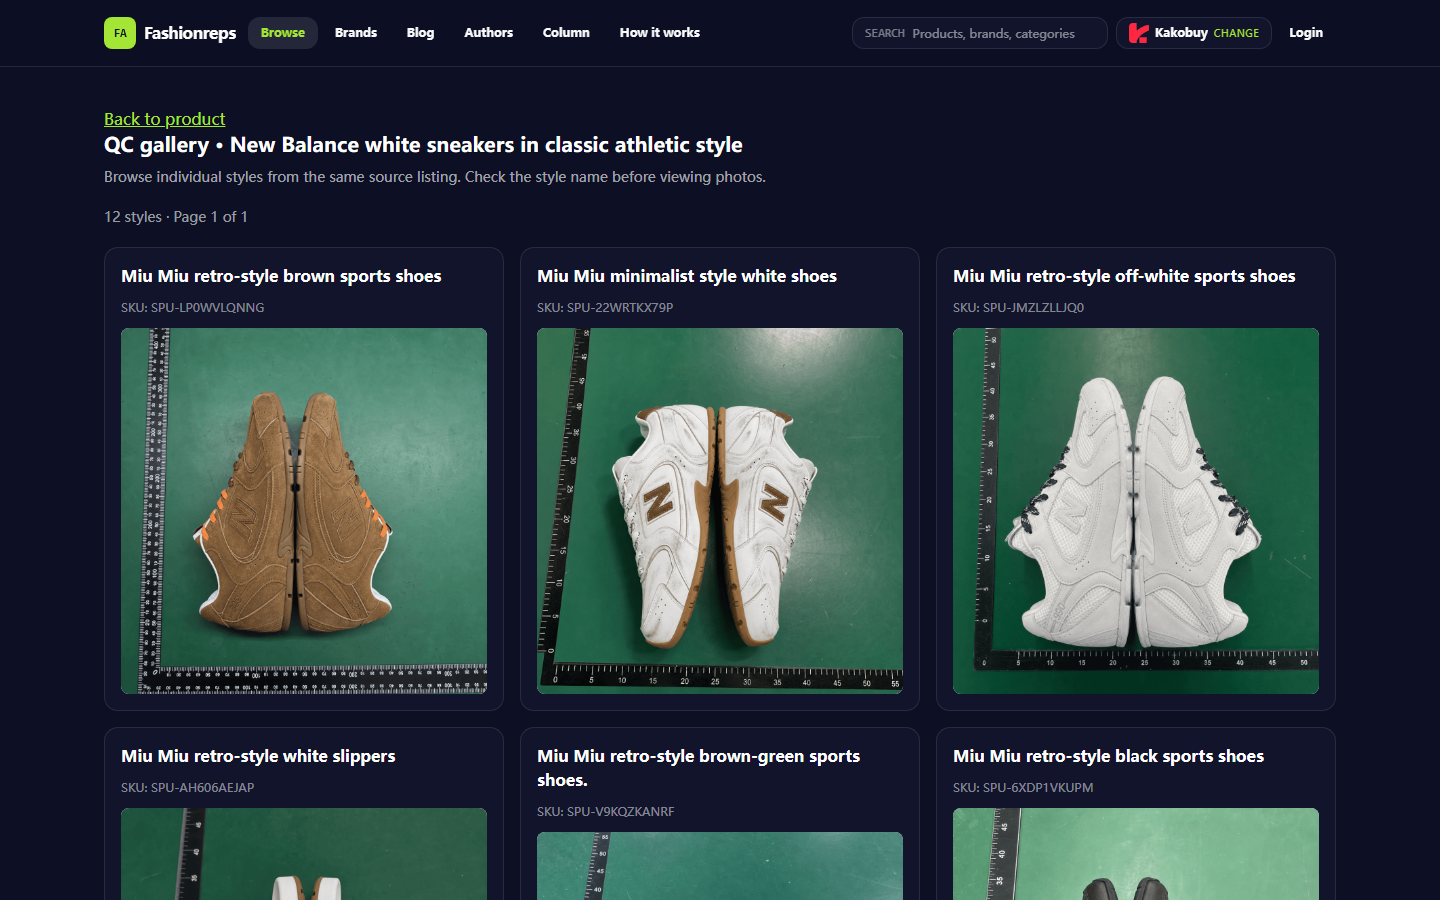Click the 12 styles page count text
This screenshot has width=1440, height=900.
[176, 217]
